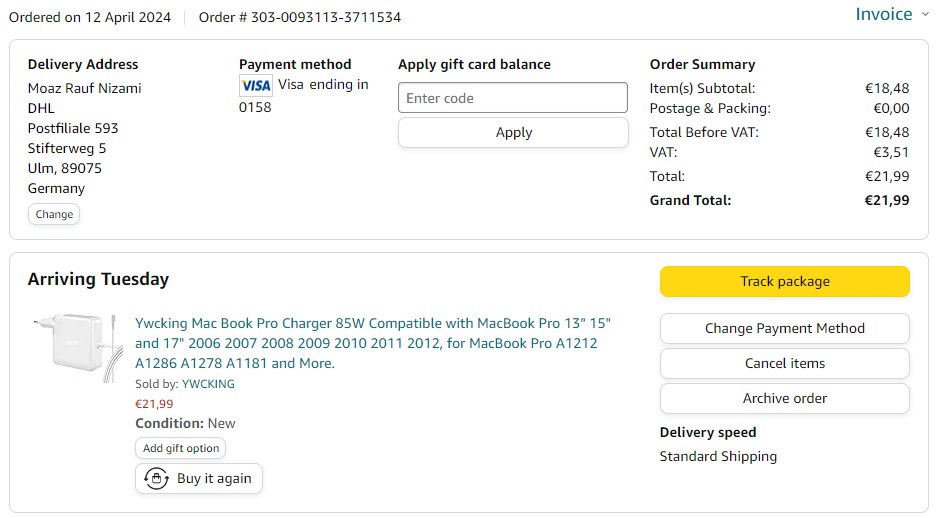Change the delivery address
This screenshot has width=937, height=518.
pos(54,214)
